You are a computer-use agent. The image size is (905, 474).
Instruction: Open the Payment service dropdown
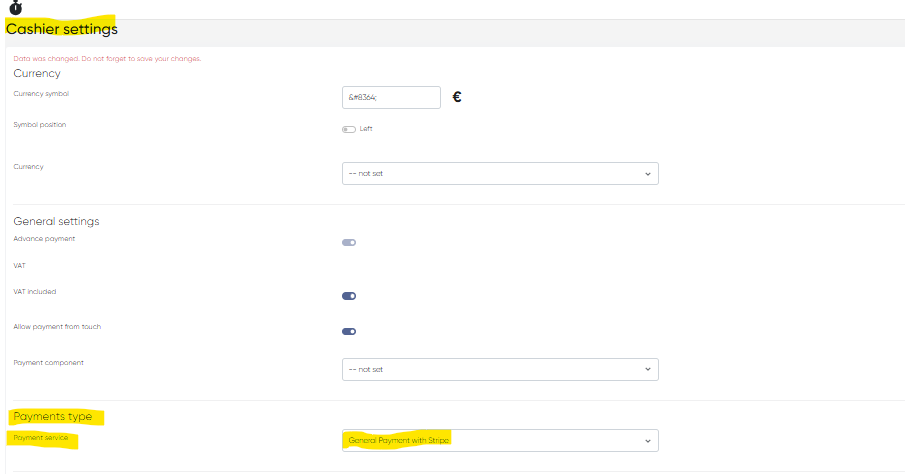[500, 441]
